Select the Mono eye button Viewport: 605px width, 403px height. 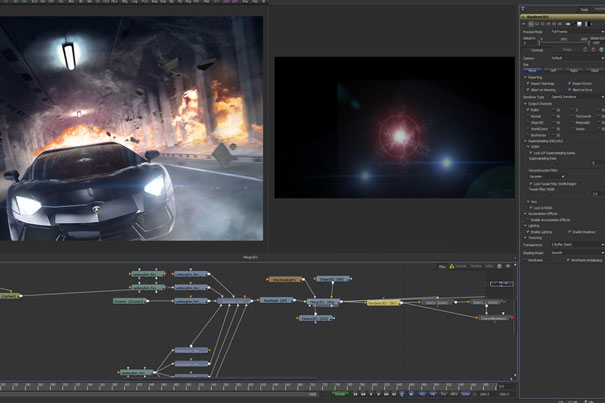coord(532,71)
